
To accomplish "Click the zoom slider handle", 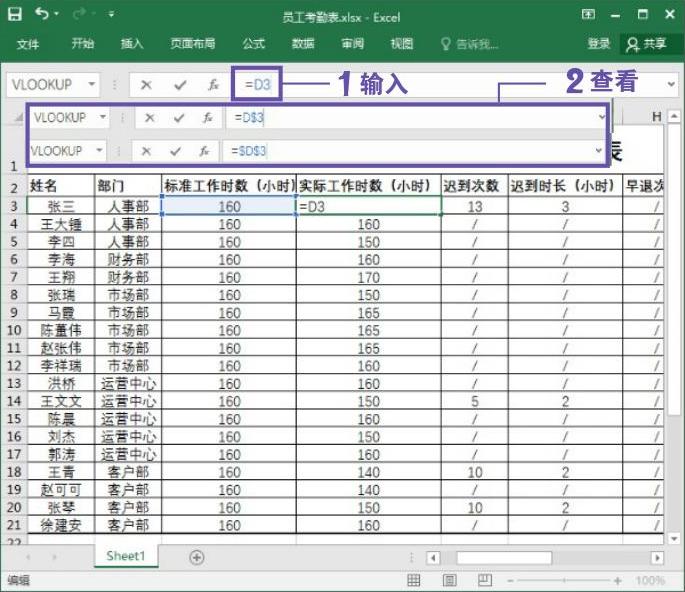I will click(565, 581).
